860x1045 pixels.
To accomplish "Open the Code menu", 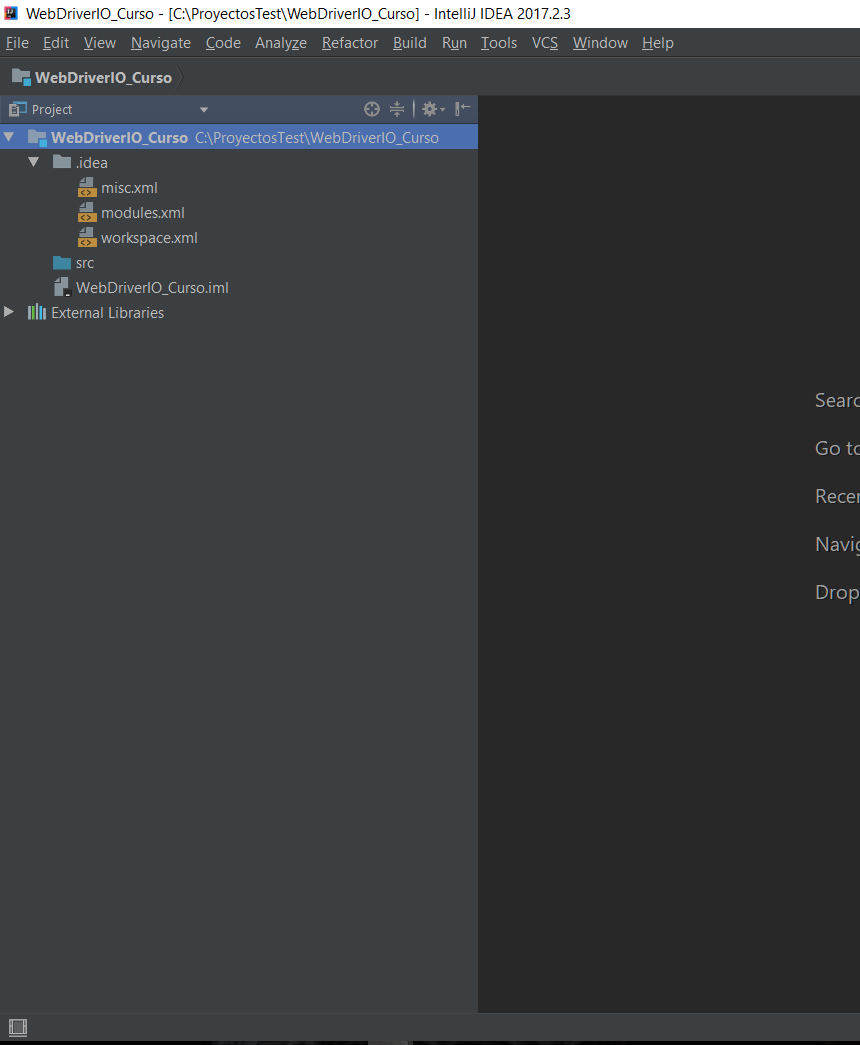I will pyautogui.click(x=223, y=43).
